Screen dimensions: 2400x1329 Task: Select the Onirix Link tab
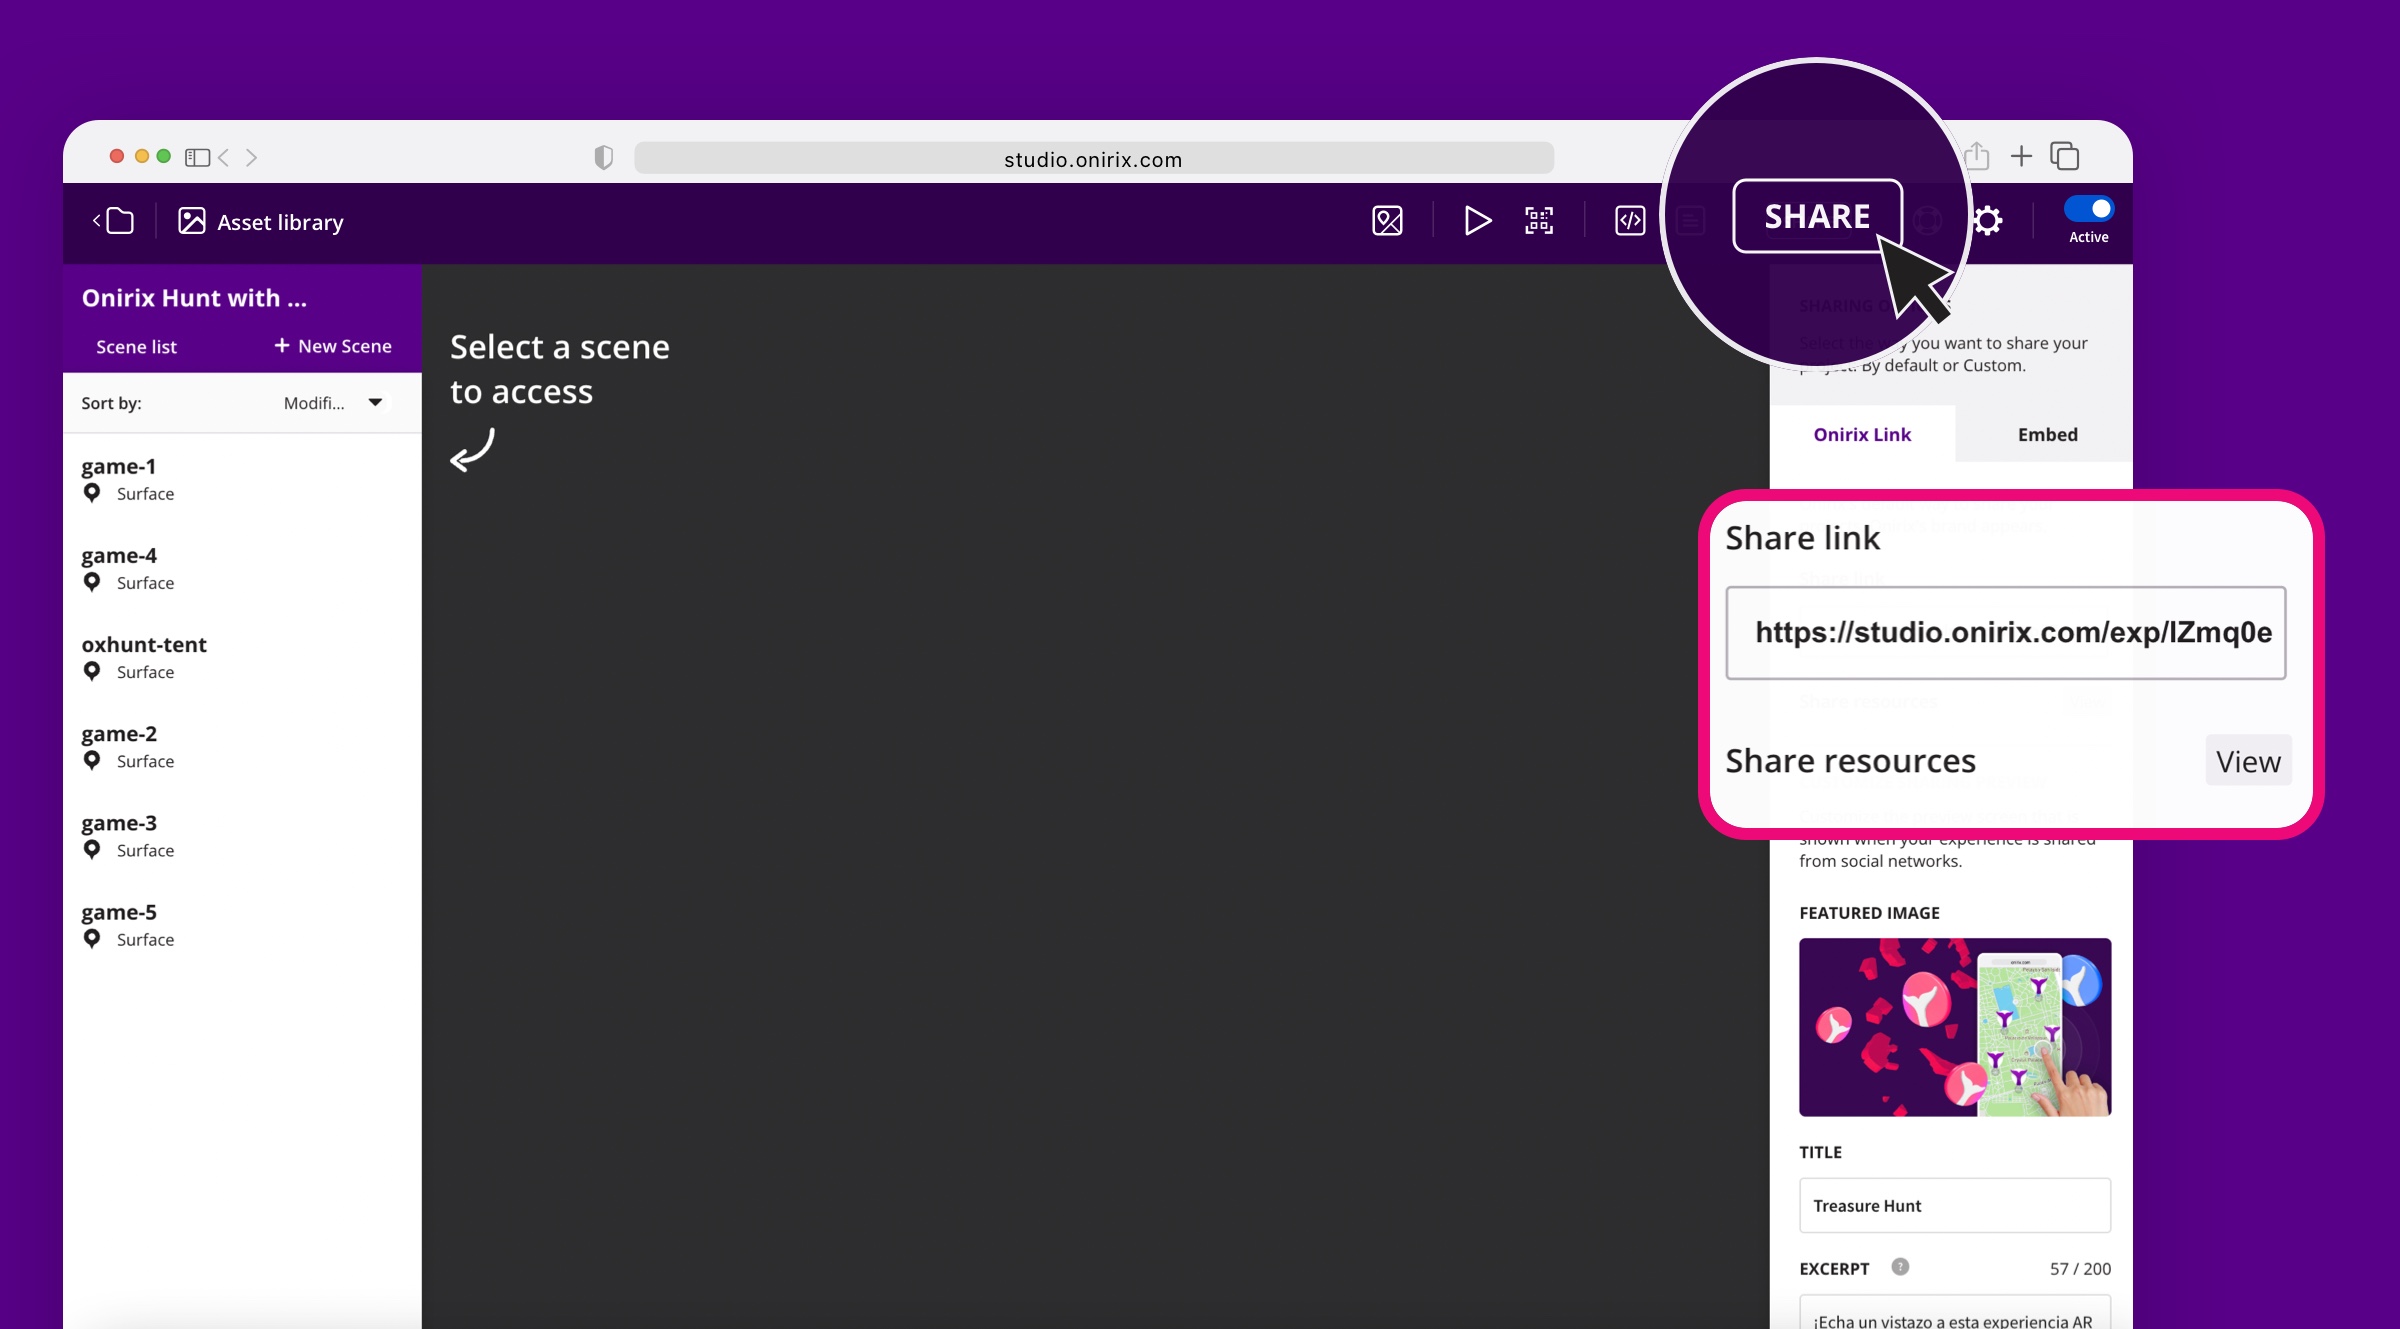tap(1862, 434)
